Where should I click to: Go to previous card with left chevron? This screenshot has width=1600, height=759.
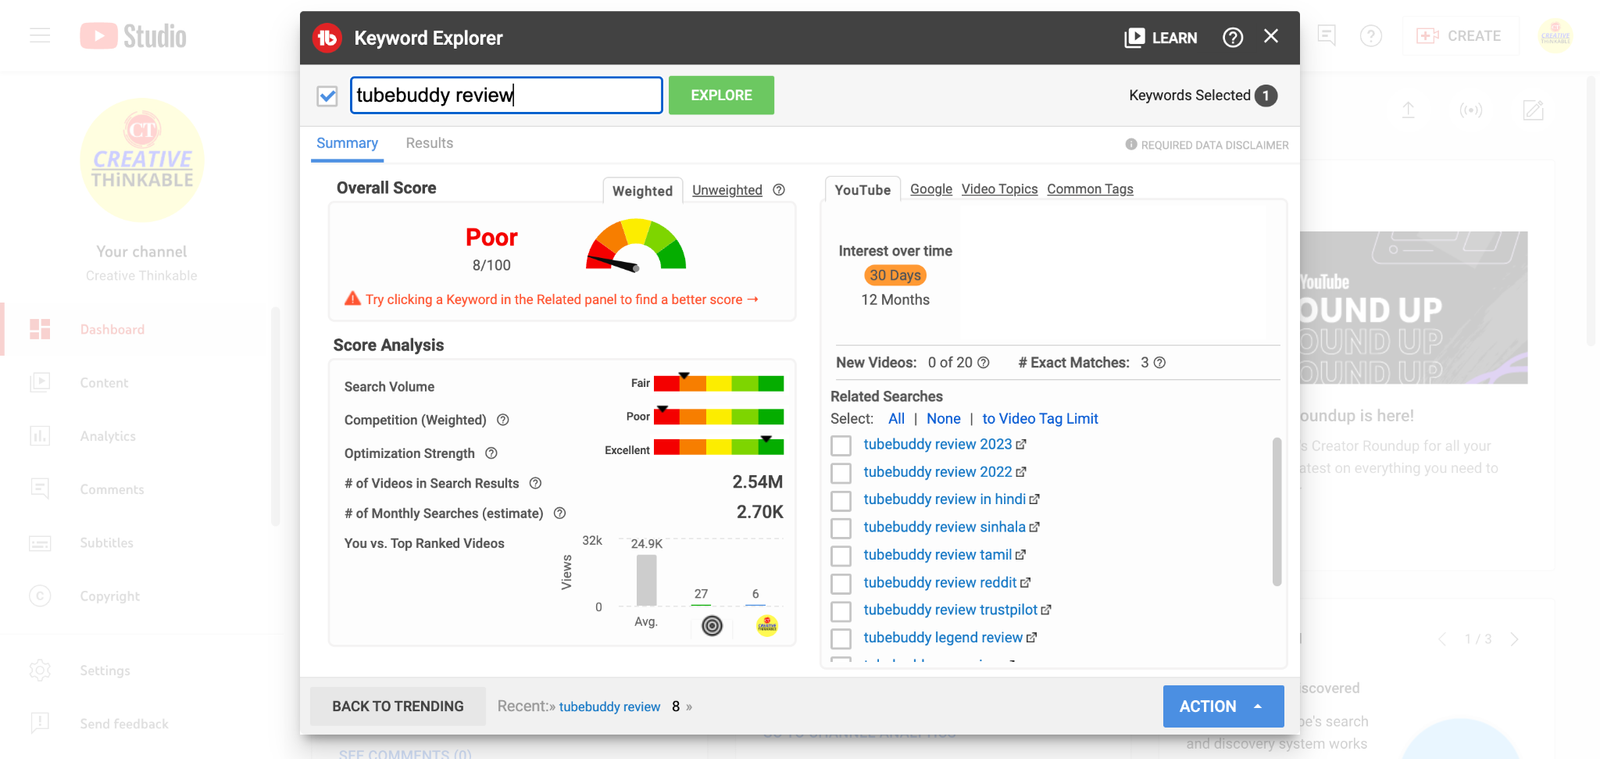[x=1442, y=639]
